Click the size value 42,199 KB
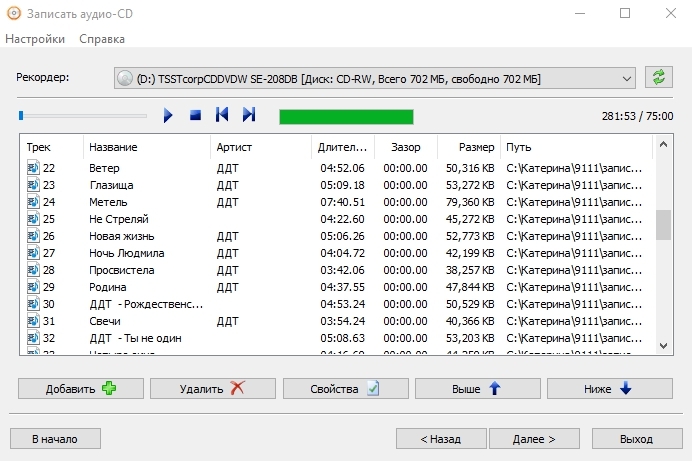692x461 pixels. 470,253
